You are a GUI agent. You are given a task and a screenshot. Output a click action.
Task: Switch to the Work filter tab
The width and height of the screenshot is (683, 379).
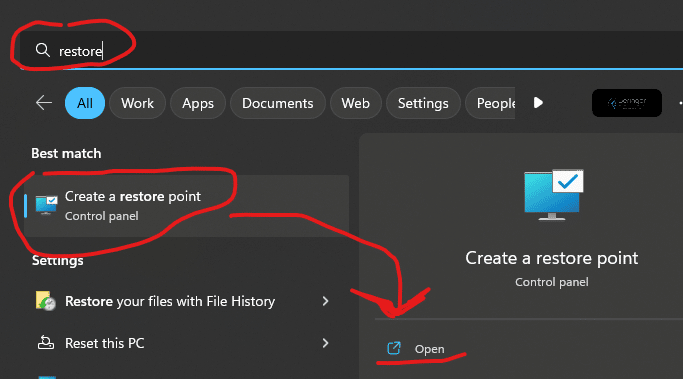137,103
